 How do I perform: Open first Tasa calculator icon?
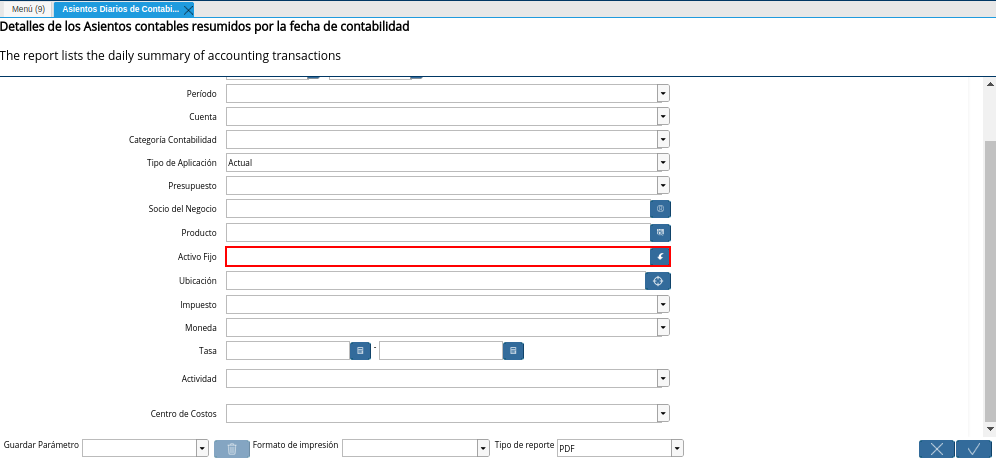pos(360,350)
